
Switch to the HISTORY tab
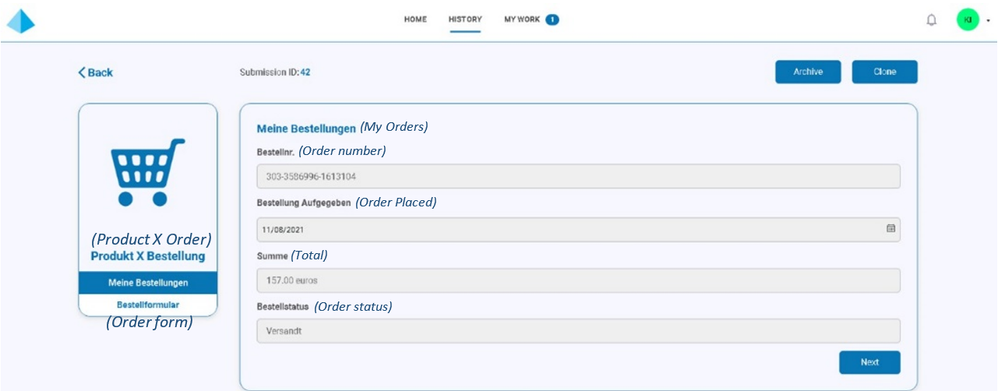tap(465, 20)
